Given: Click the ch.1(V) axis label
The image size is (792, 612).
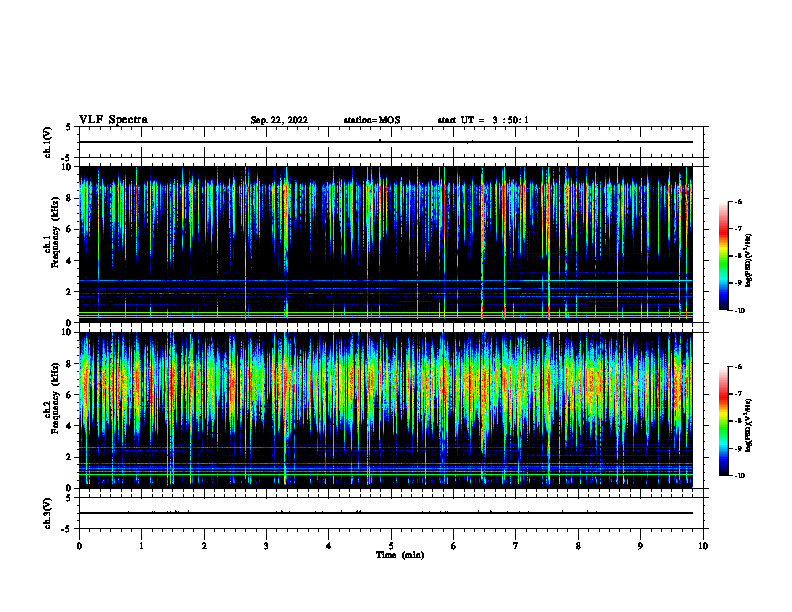Looking at the screenshot, I should (48, 142).
